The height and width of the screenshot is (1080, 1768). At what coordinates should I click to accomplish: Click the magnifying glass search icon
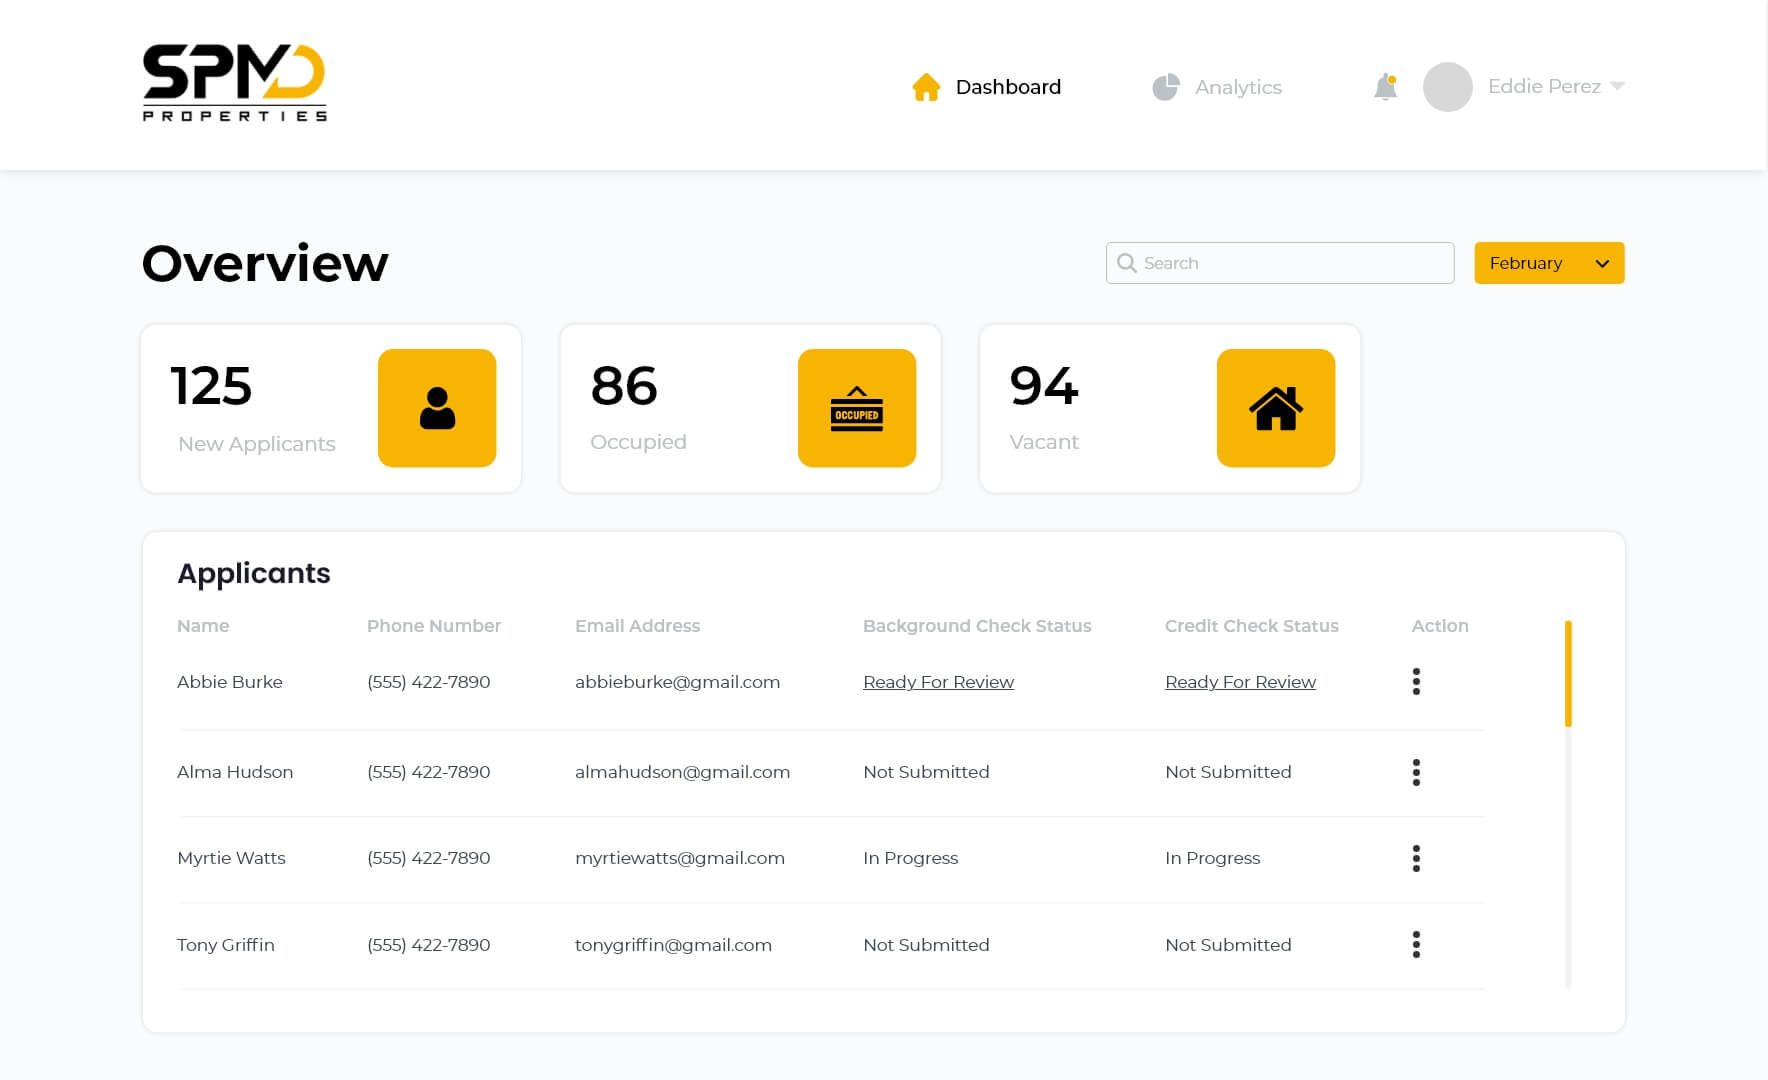coord(1126,263)
